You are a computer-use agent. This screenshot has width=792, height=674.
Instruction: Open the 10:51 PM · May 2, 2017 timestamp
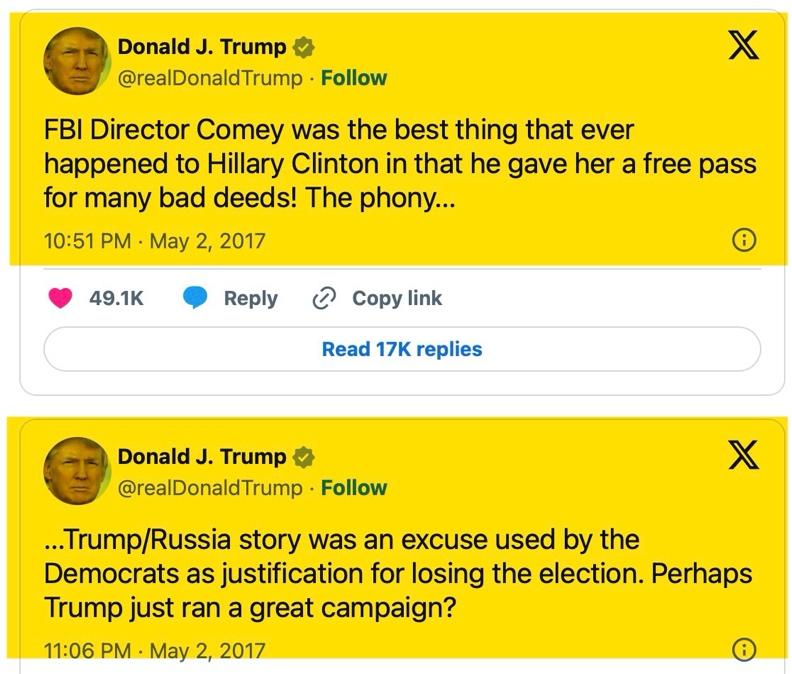click(x=155, y=241)
